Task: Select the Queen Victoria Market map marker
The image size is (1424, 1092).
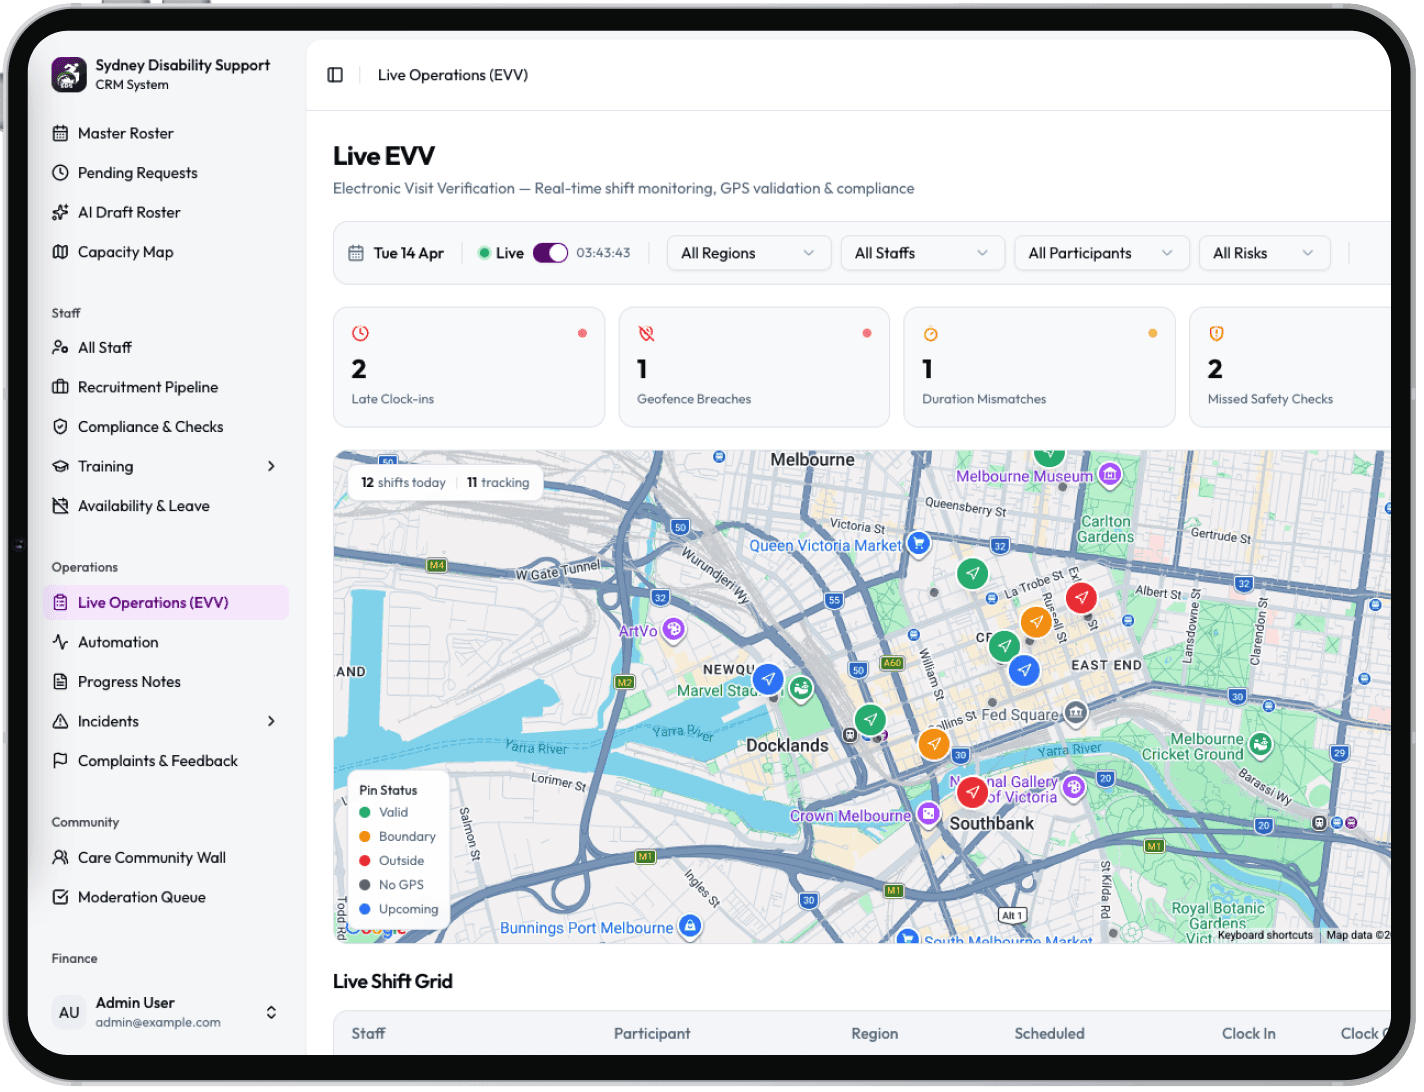Action: (918, 543)
